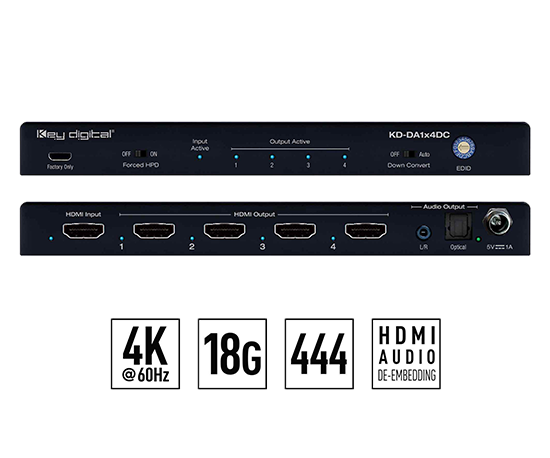
Task: Click the rear LED above output number 2
Action: click(192, 238)
